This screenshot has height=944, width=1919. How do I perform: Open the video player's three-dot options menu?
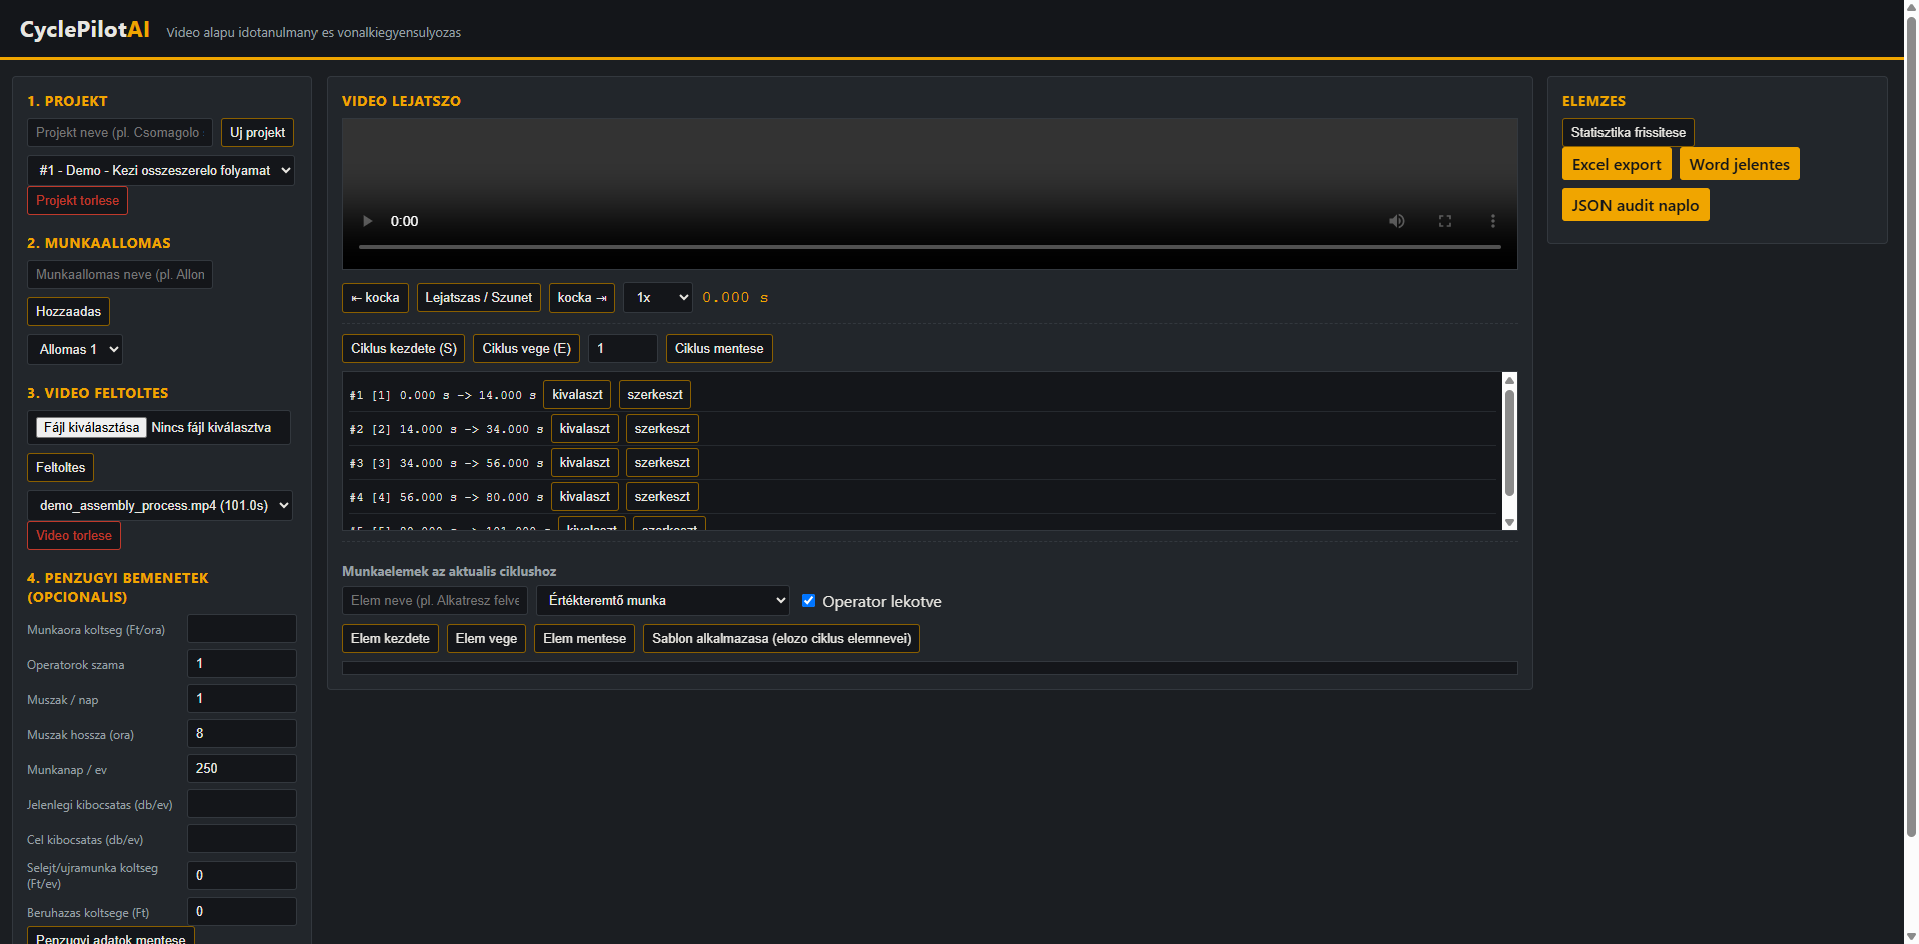(1493, 221)
